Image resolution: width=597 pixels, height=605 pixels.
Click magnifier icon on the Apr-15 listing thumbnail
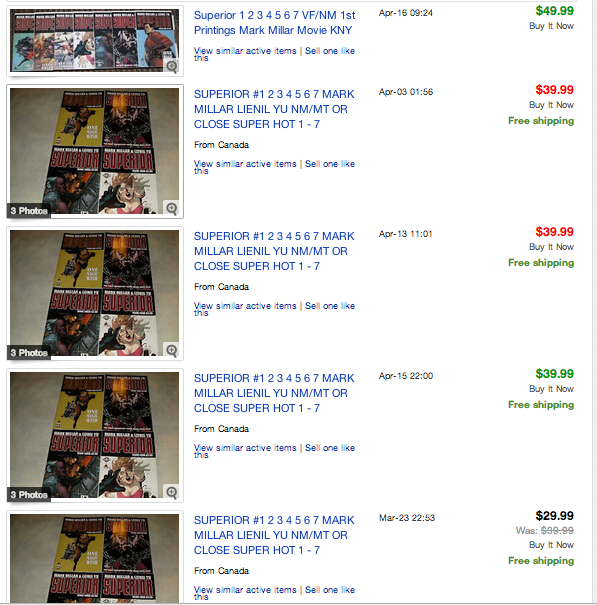pyautogui.click(x=172, y=492)
